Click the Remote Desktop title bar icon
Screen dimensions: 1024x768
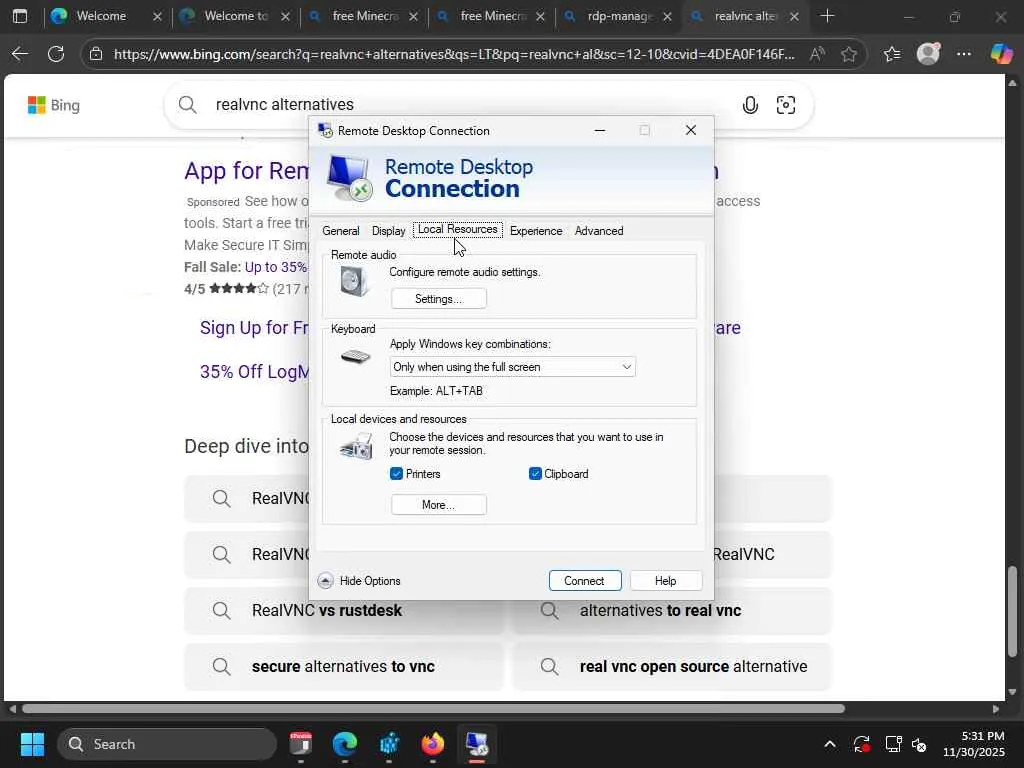[x=325, y=131]
